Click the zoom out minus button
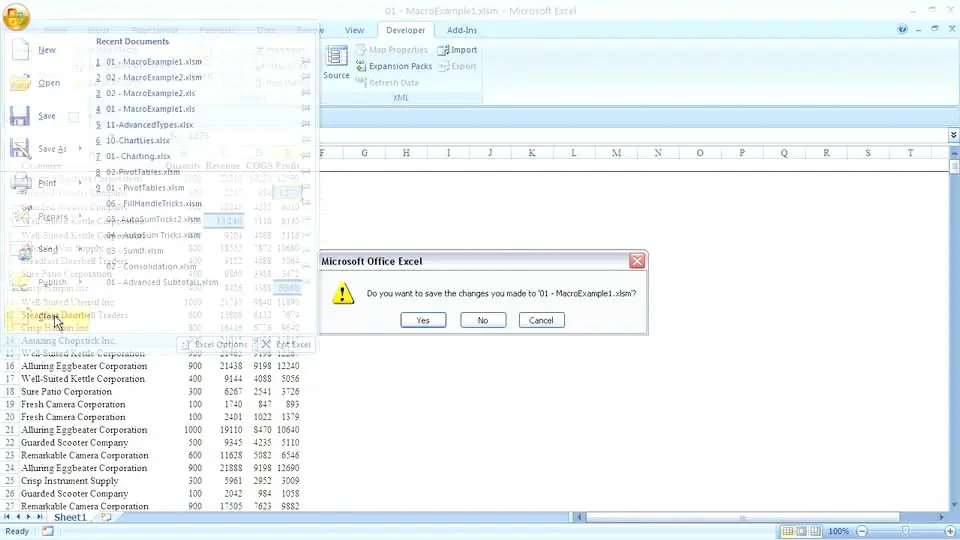Screen dimensions: 960x540 click(862, 531)
